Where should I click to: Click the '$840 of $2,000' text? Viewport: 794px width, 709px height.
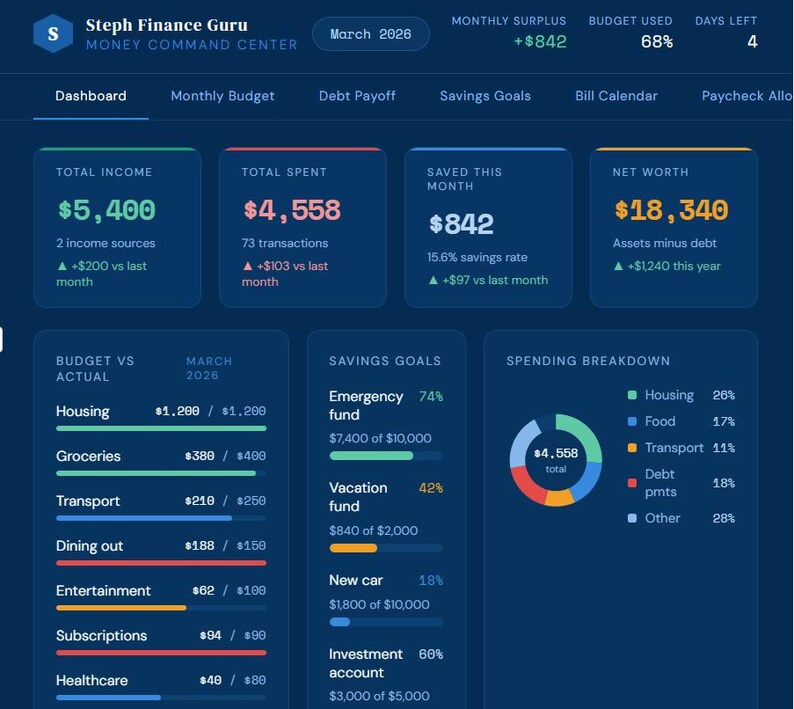click(x=373, y=530)
